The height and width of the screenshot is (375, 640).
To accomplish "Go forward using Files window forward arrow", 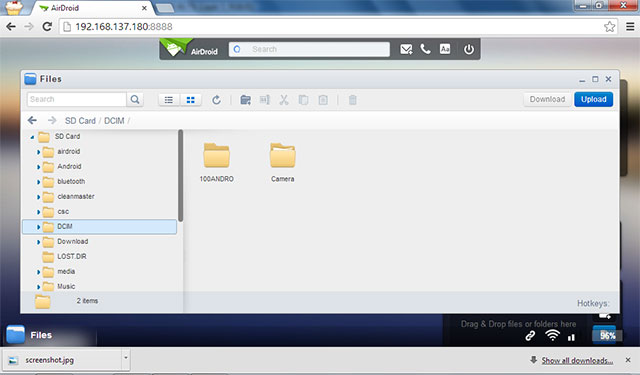I will tap(52, 120).
